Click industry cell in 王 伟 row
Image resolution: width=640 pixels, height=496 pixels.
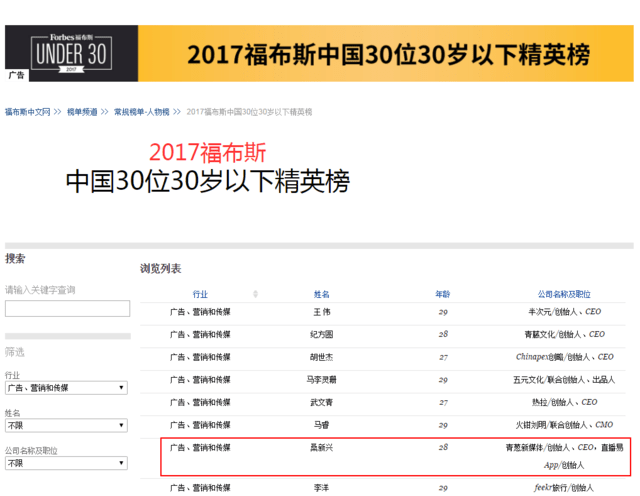200,312
